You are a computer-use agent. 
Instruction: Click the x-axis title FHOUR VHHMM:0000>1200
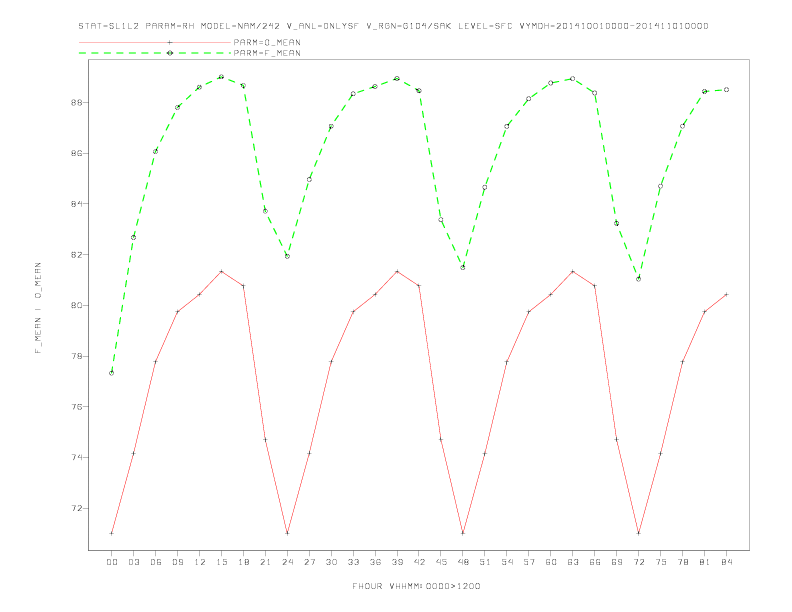tap(416, 586)
